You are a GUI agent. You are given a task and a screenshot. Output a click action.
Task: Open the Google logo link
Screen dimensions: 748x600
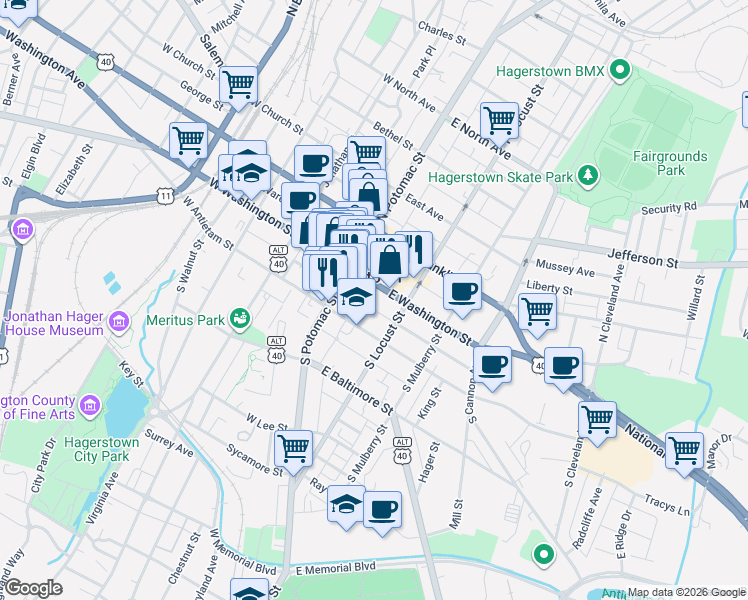[x=33, y=589]
